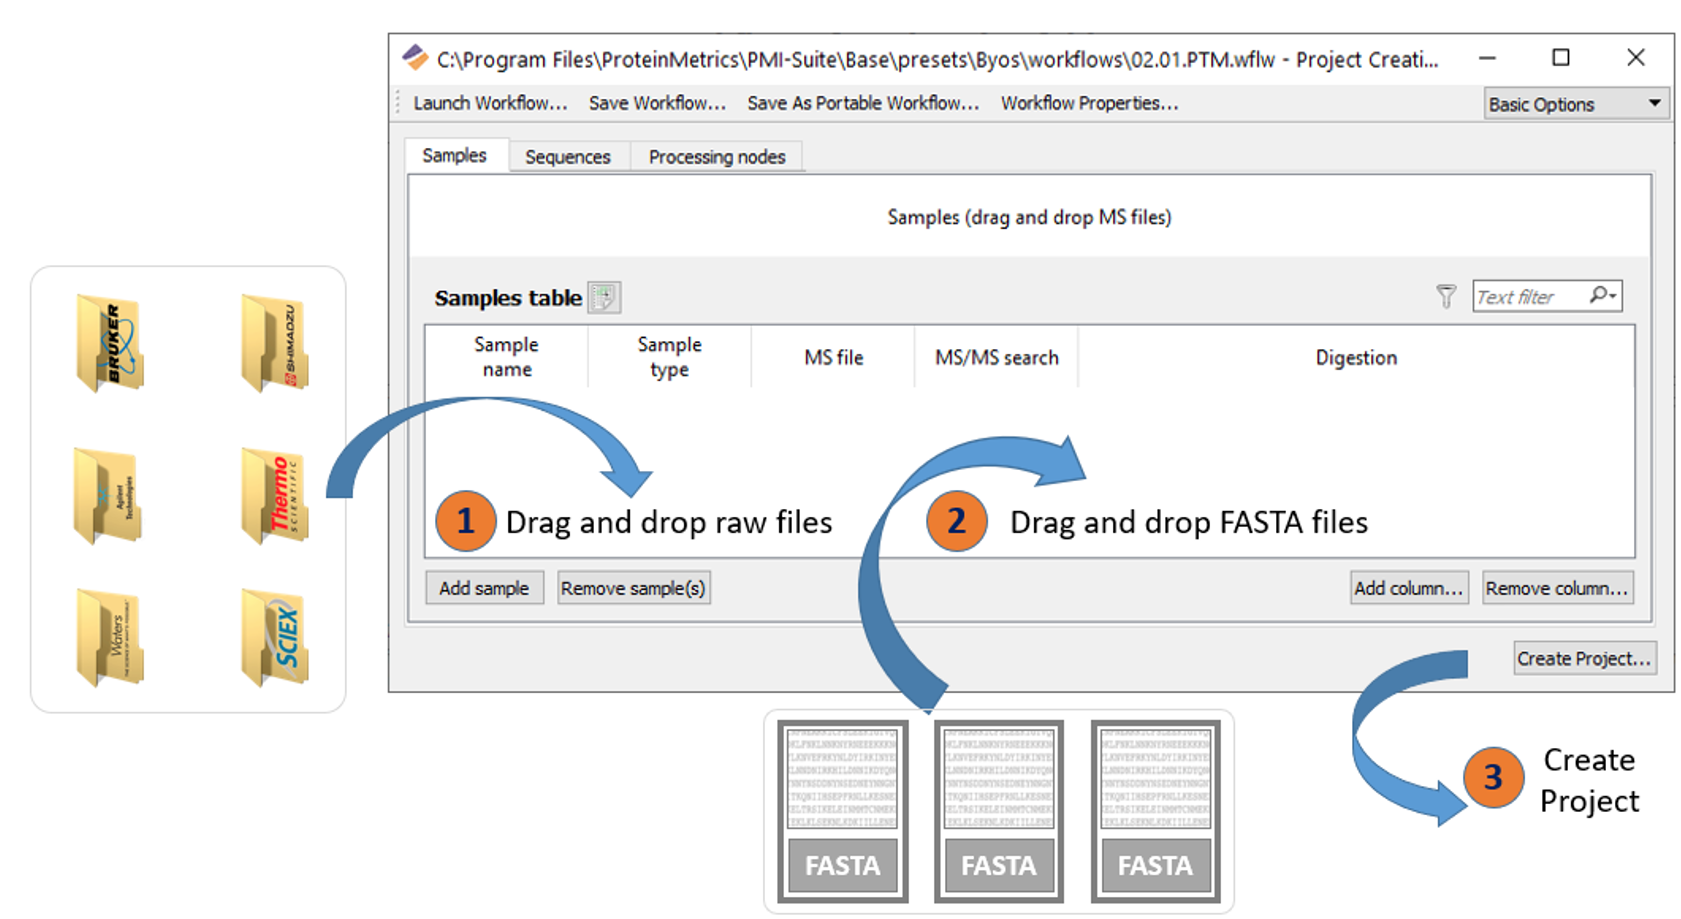The image size is (1681, 919).
Task: Click the filter funnel icon
Action: (1444, 295)
